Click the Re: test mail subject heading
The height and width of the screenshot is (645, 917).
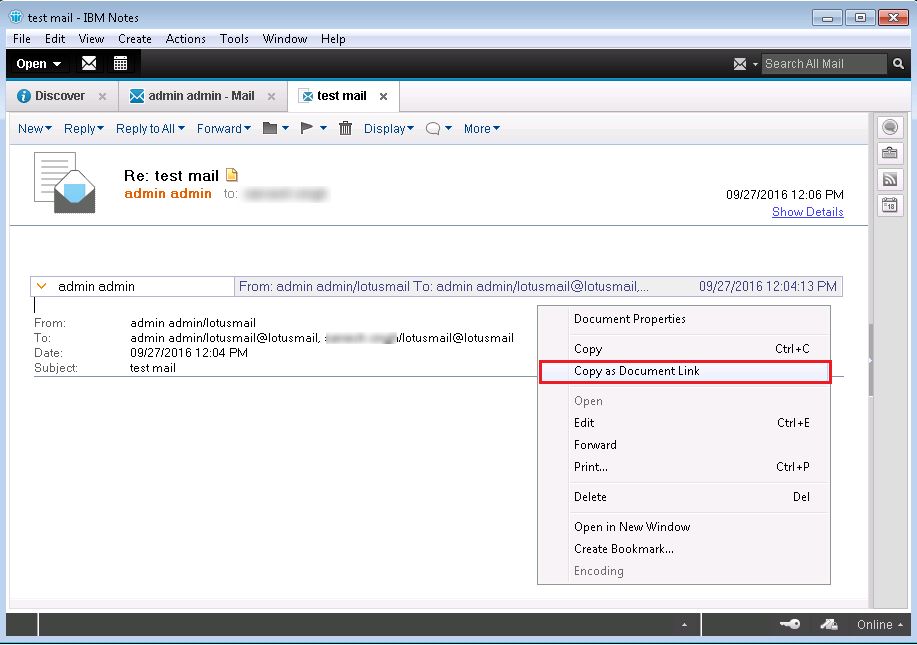171,175
